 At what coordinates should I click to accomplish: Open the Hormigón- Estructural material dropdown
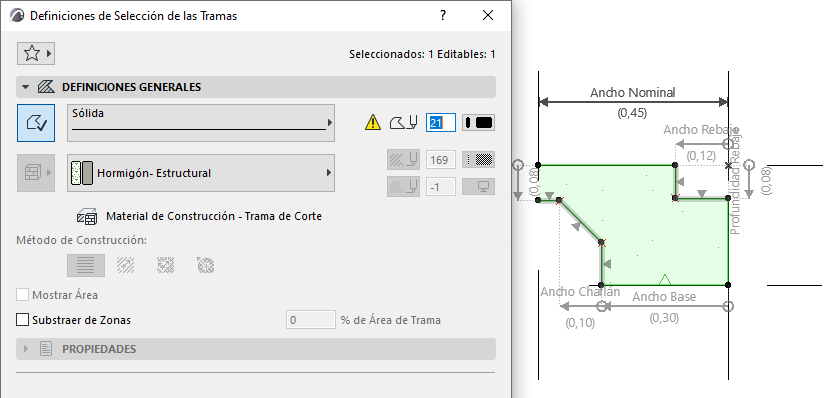point(201,173)
